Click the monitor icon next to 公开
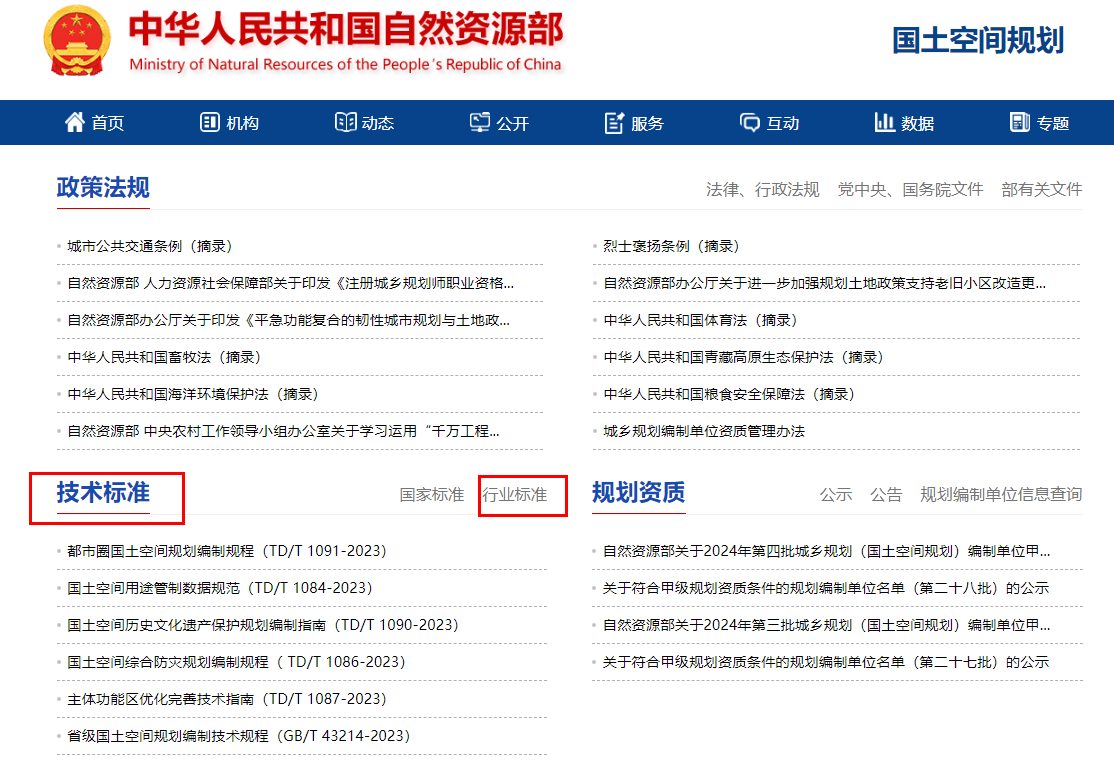The image size is (1114, 765). [x=480, y=122]
